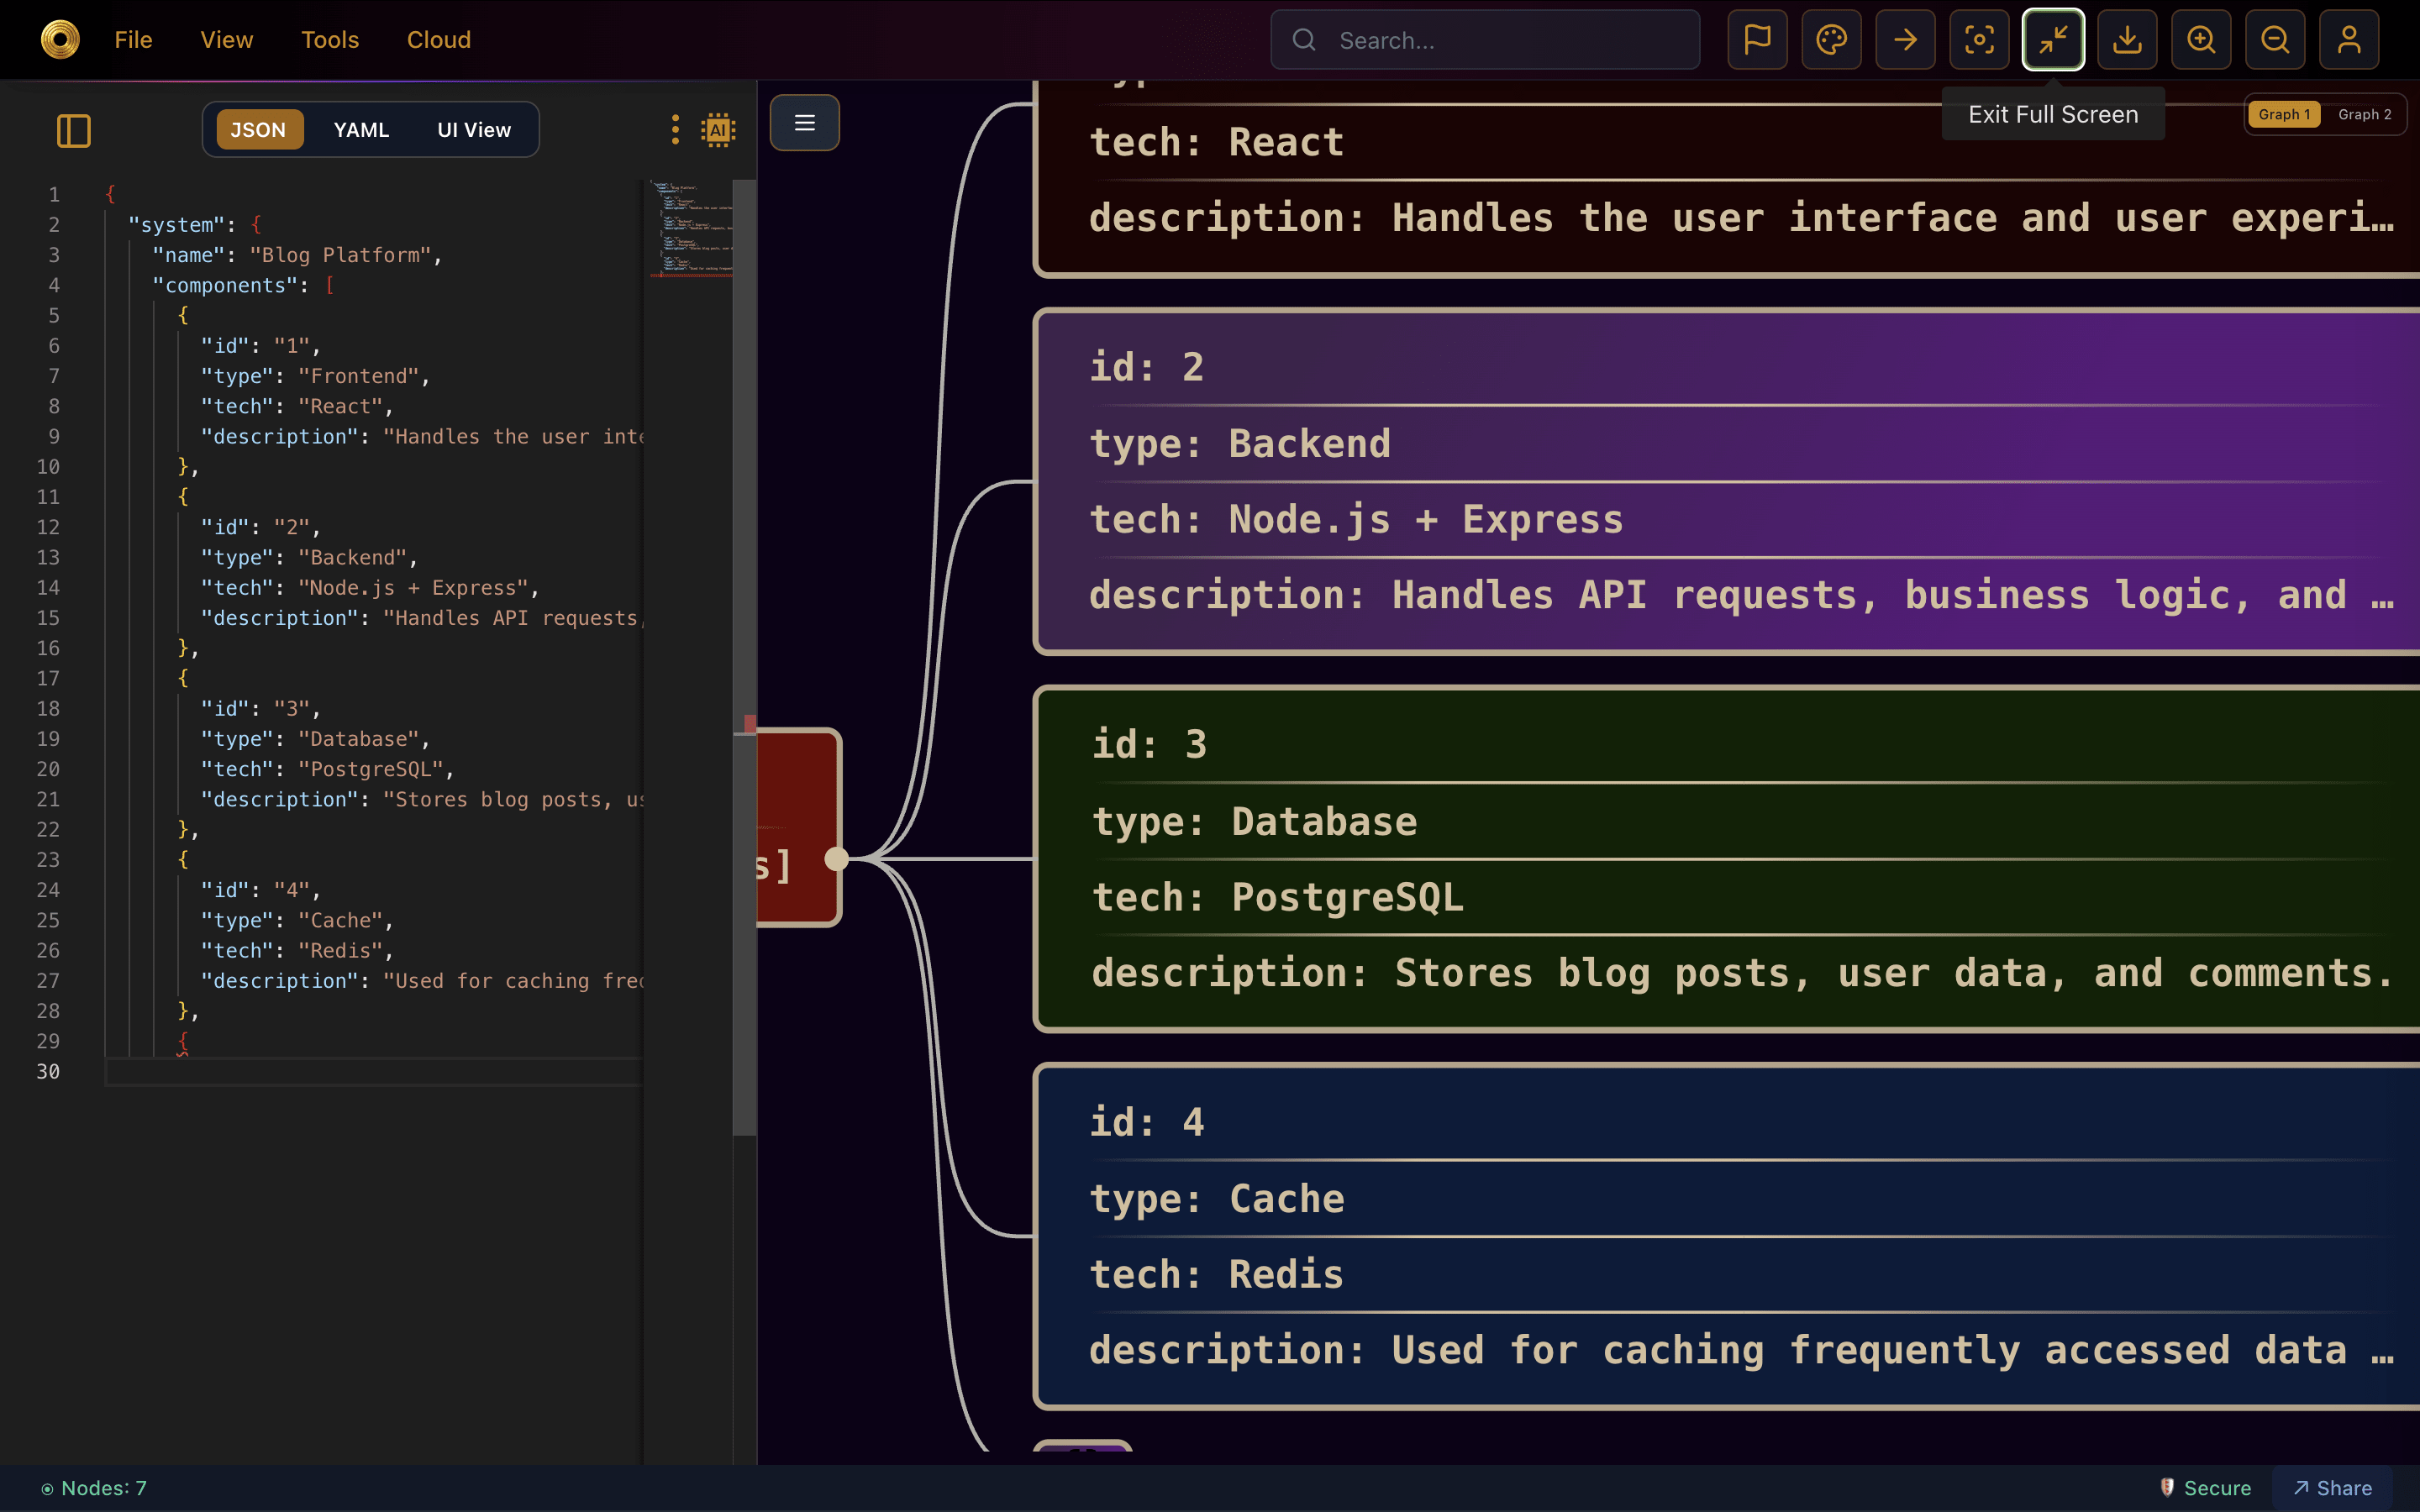2420x1512 pixels.
Task: Click the golden spiral app logo
Action: click(60, 40)
